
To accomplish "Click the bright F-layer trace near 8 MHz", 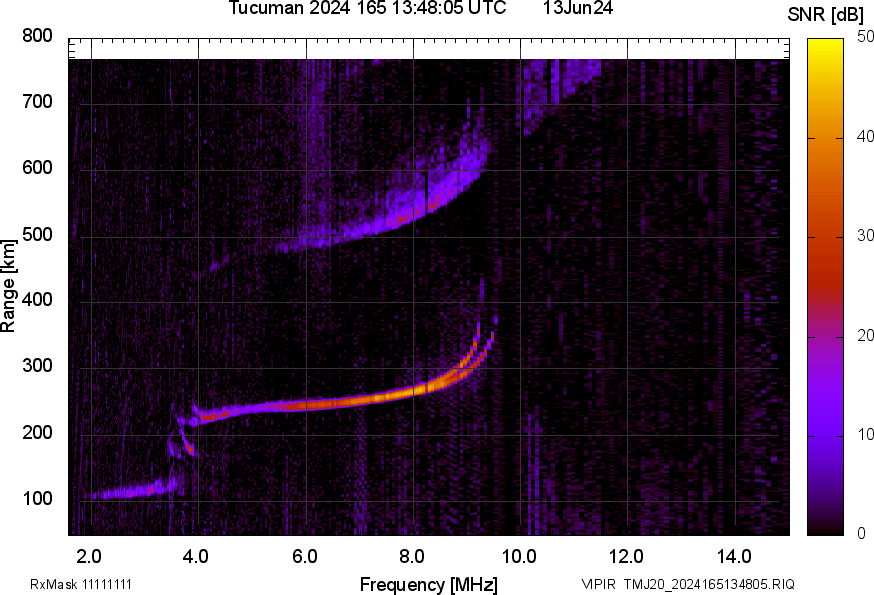I will point(414,391).
